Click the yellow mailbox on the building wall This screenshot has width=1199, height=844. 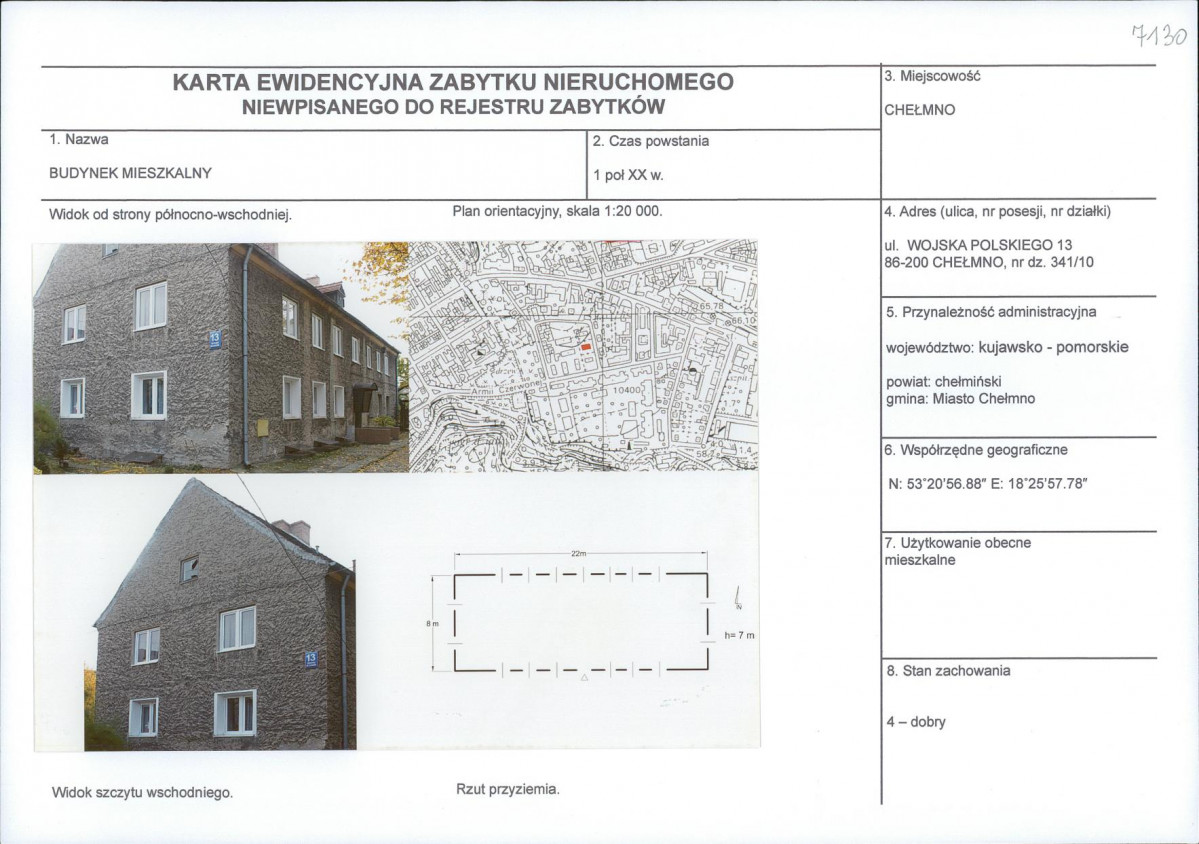[262, 427]
